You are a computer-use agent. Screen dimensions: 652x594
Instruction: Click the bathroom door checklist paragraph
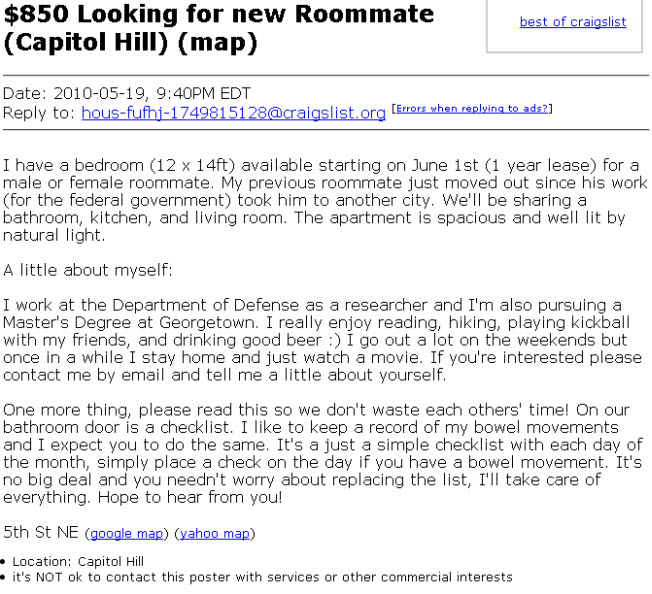(323, 454)
